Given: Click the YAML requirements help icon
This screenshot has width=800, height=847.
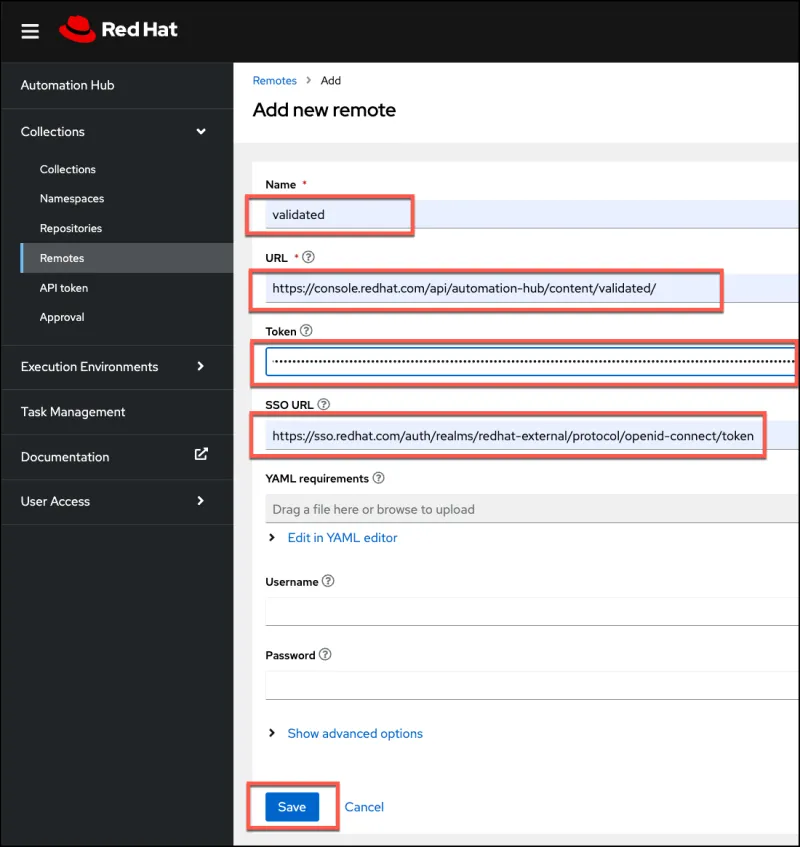Looking at the screenshot, I should pyautogui.click(x=378, y=479).
